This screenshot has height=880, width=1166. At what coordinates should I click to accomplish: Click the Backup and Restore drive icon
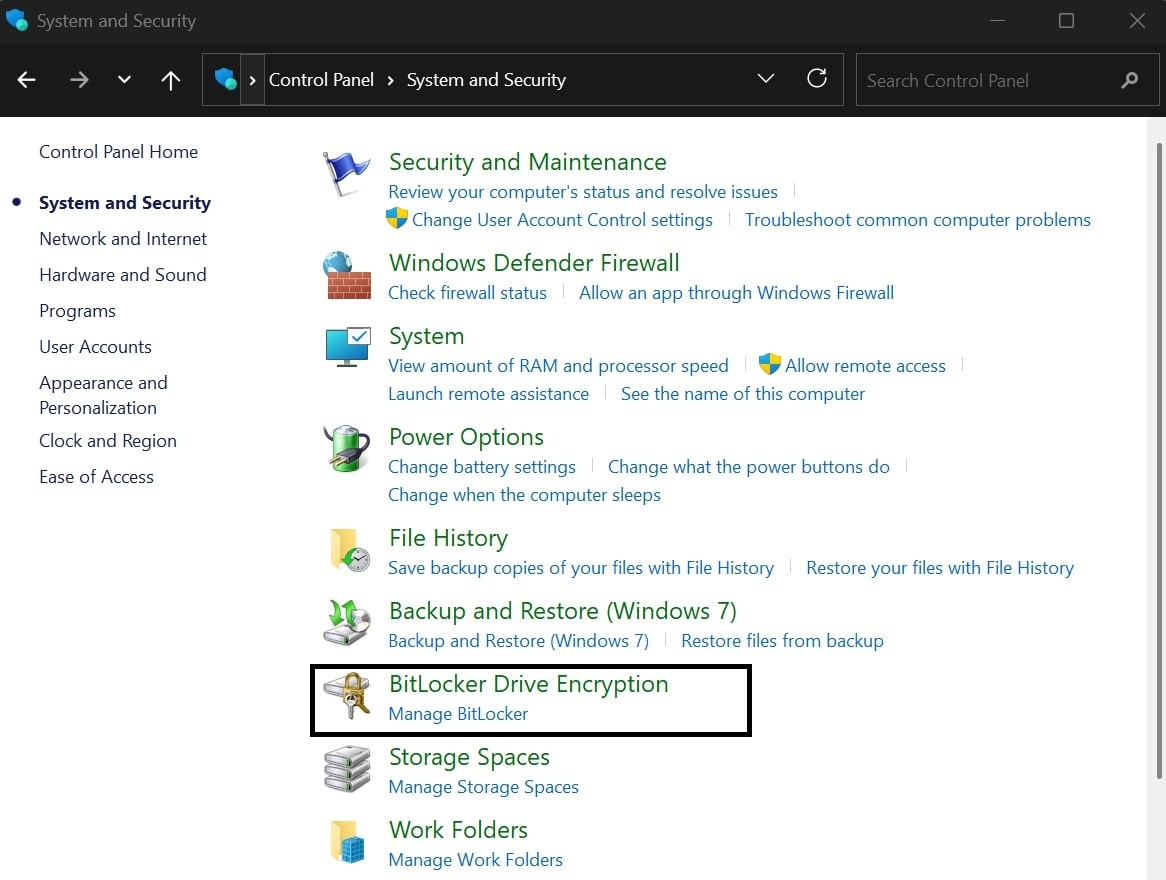coord(347,624)
